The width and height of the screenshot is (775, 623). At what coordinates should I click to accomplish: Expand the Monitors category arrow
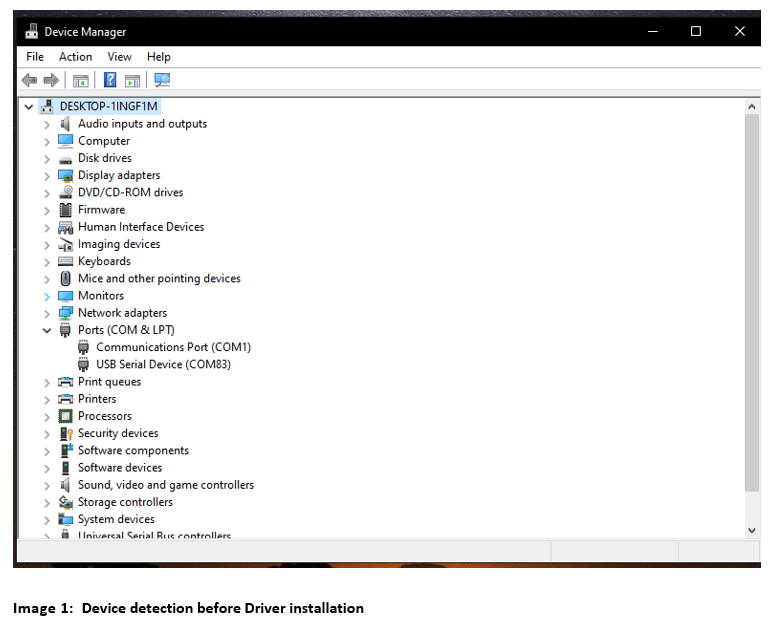click(x=47, y=296)
